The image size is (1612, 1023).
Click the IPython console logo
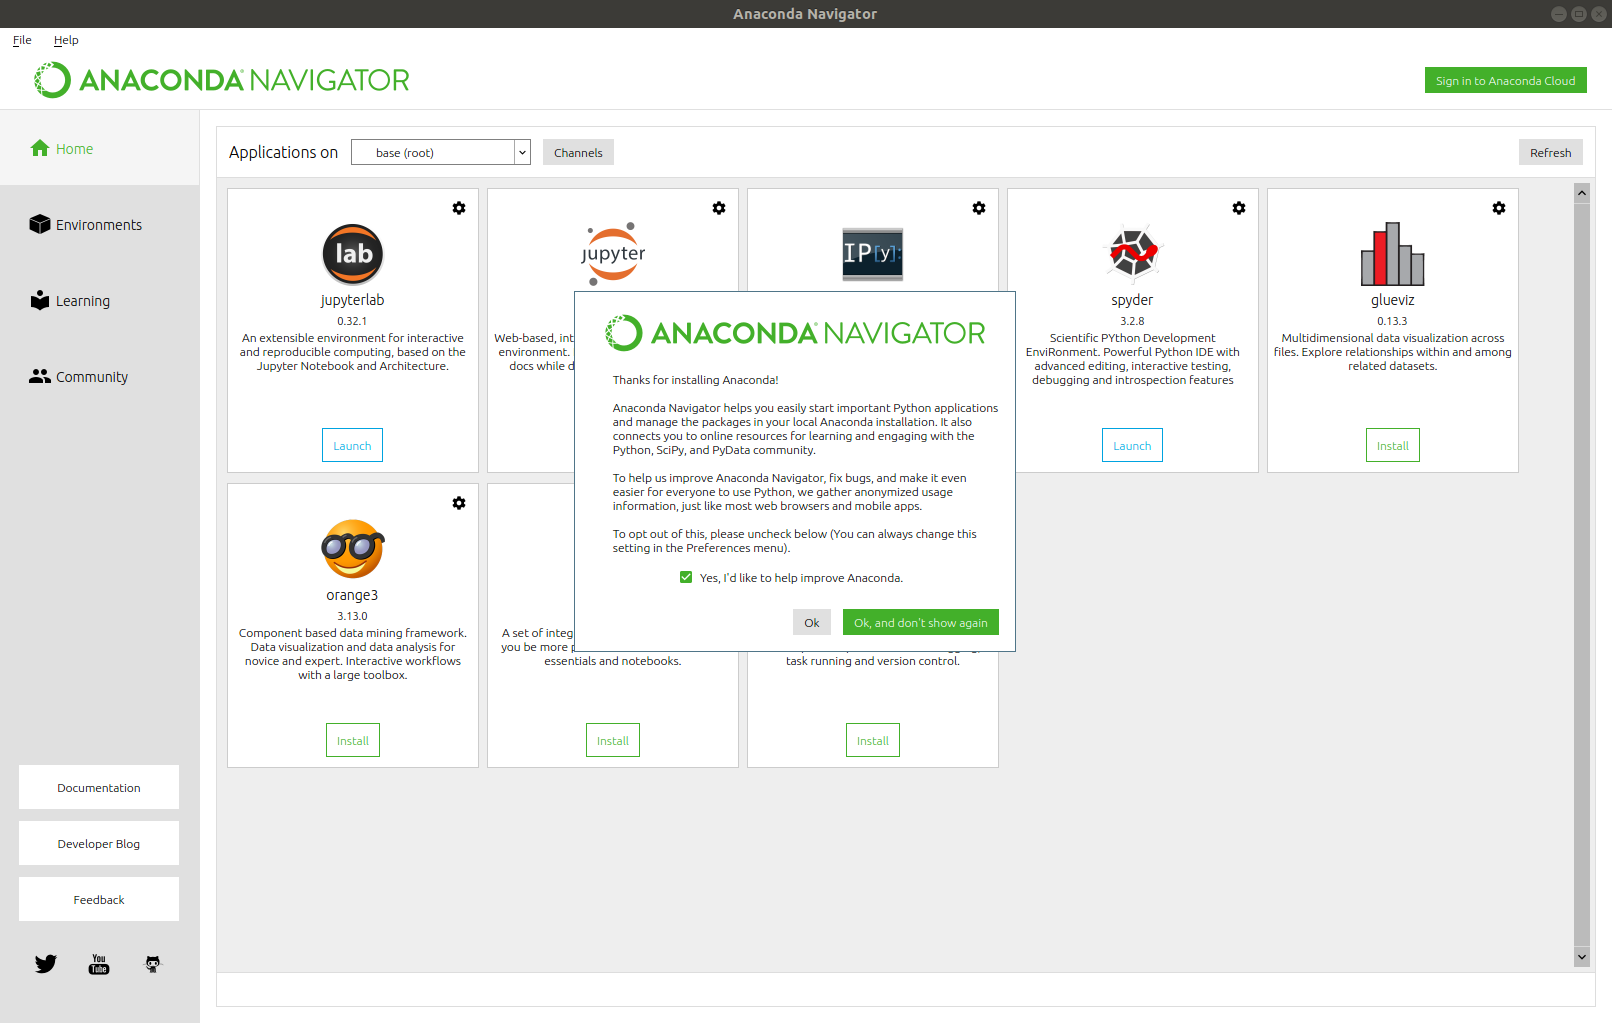click(873, 254)
